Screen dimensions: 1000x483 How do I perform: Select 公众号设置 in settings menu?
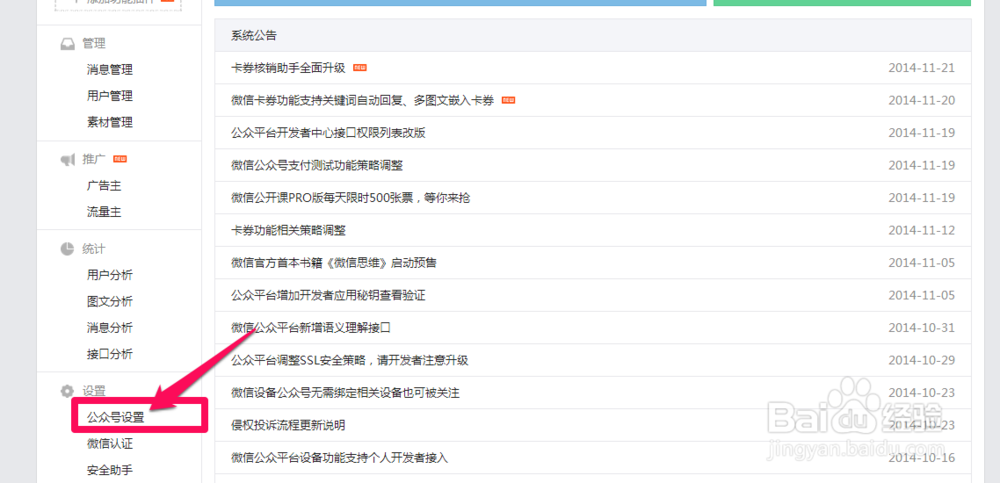click(x=115, y=418)
